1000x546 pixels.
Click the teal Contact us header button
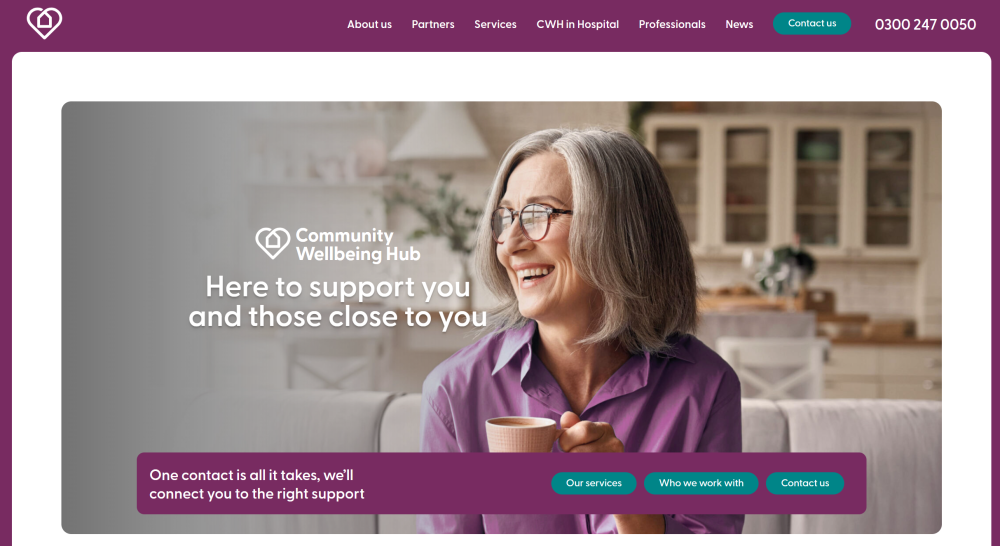pyautogui.click(x=812, y=24)
